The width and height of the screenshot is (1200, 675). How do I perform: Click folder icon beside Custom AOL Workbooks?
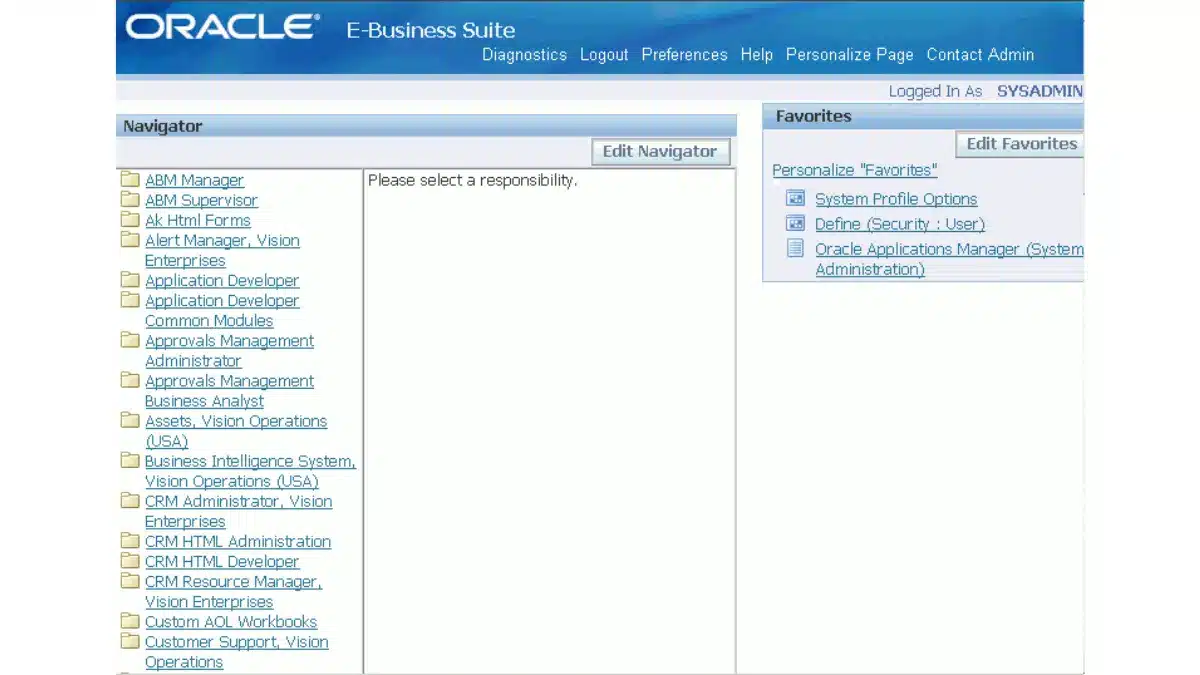coord(130,621)
